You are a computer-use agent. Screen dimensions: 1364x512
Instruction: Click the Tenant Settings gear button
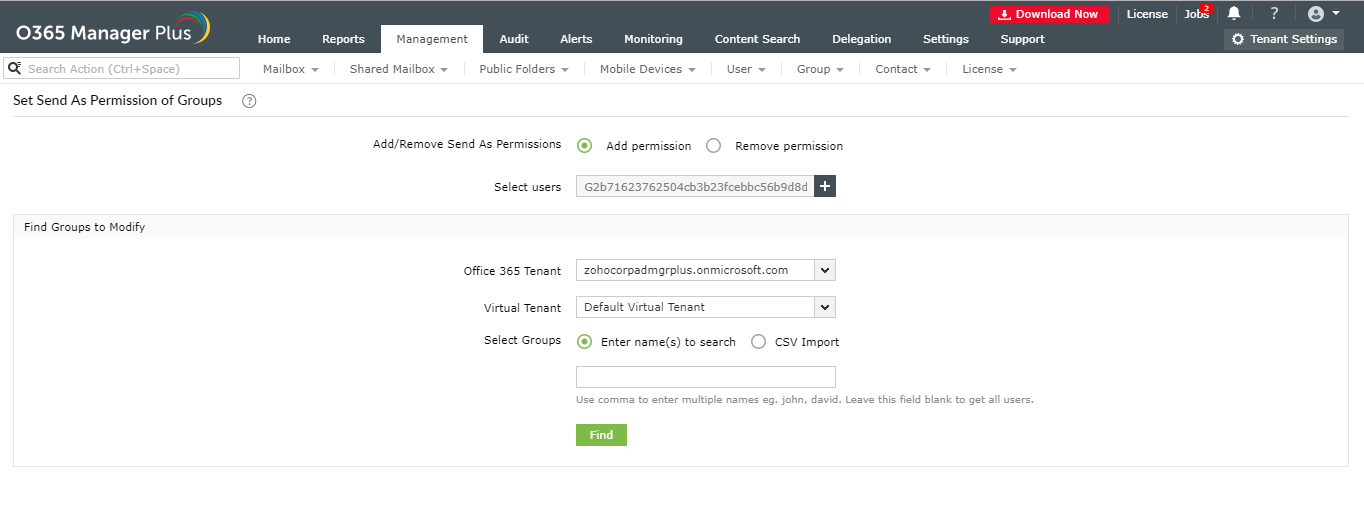point(1284,39)
